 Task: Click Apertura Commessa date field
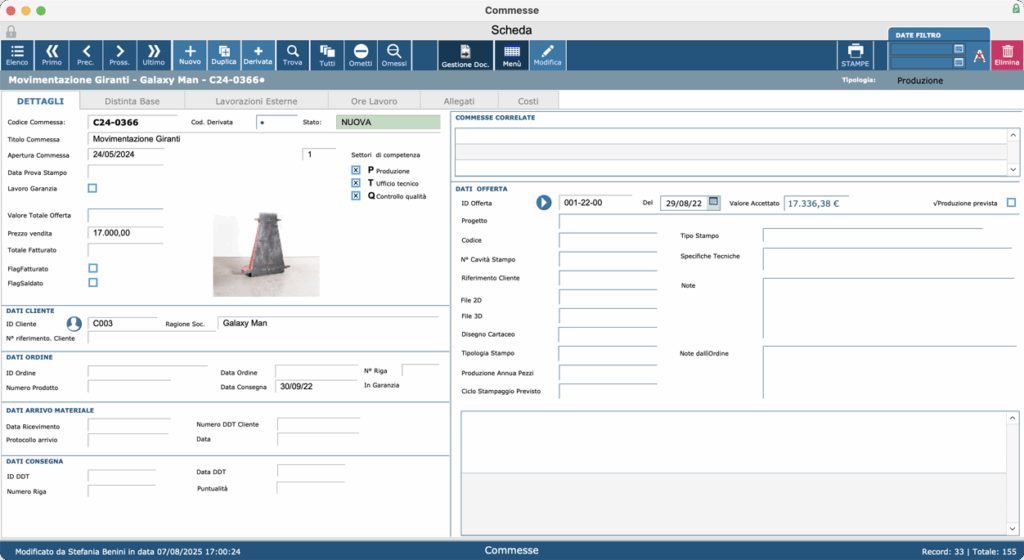click(125, 155)
